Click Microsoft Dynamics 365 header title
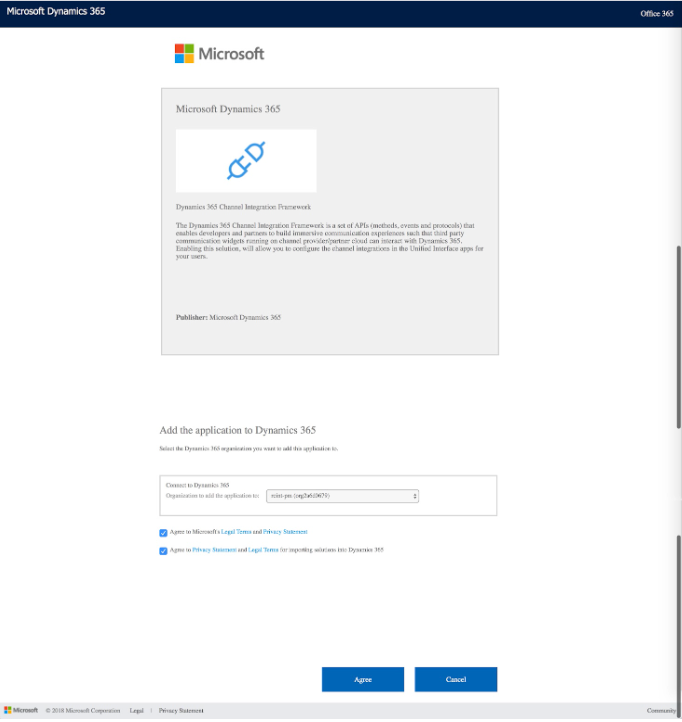Image resolution: width=682 pixels, height=722 pixels. (x=56, y=12)
